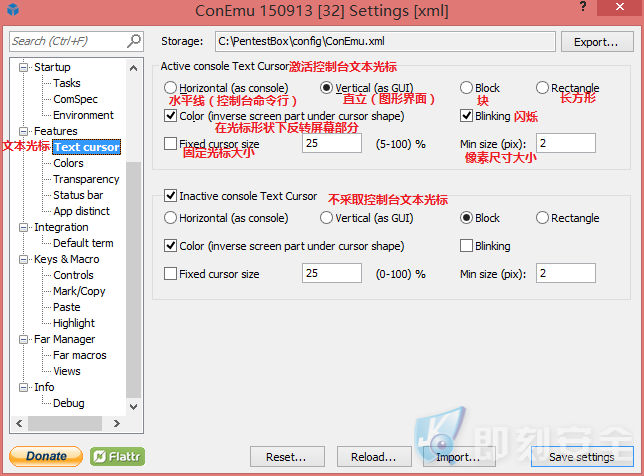
Task: Open the Status bar settings page
Action: click(x=78, y=195)
